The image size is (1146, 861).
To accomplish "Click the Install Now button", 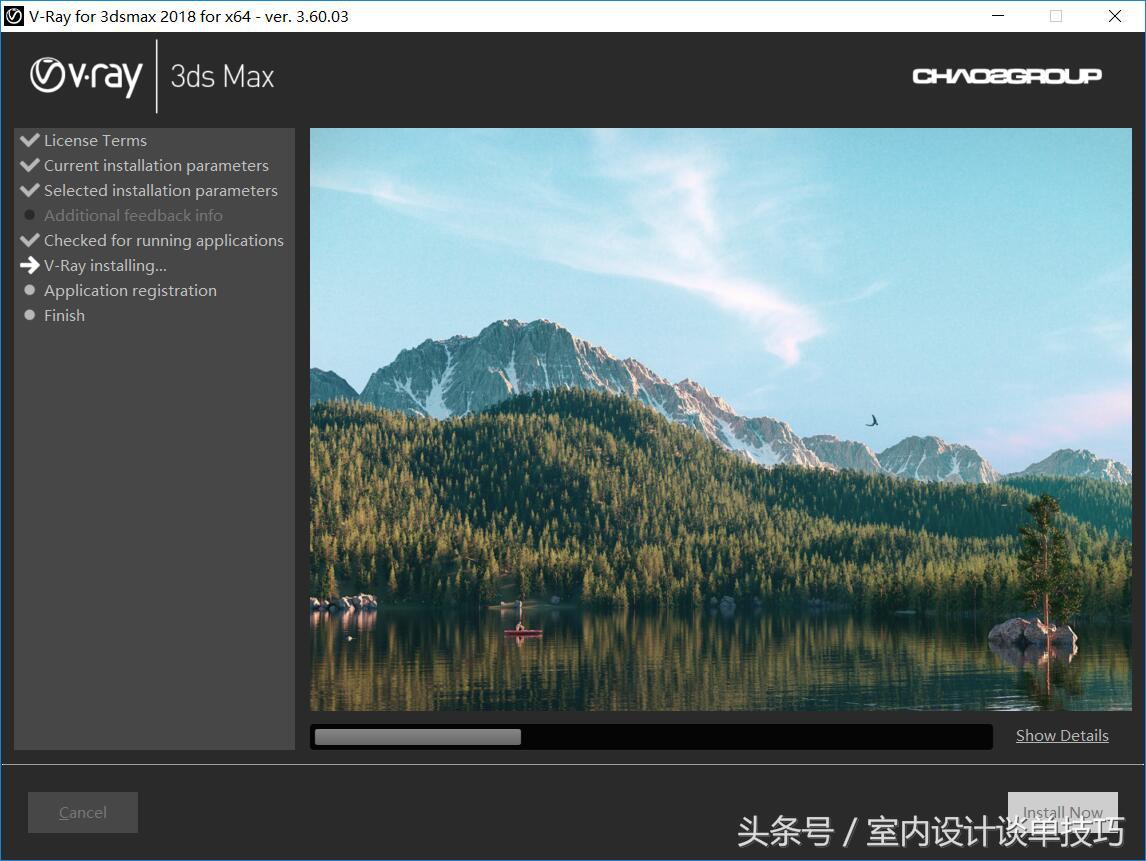I will (x=1062, y=812).
